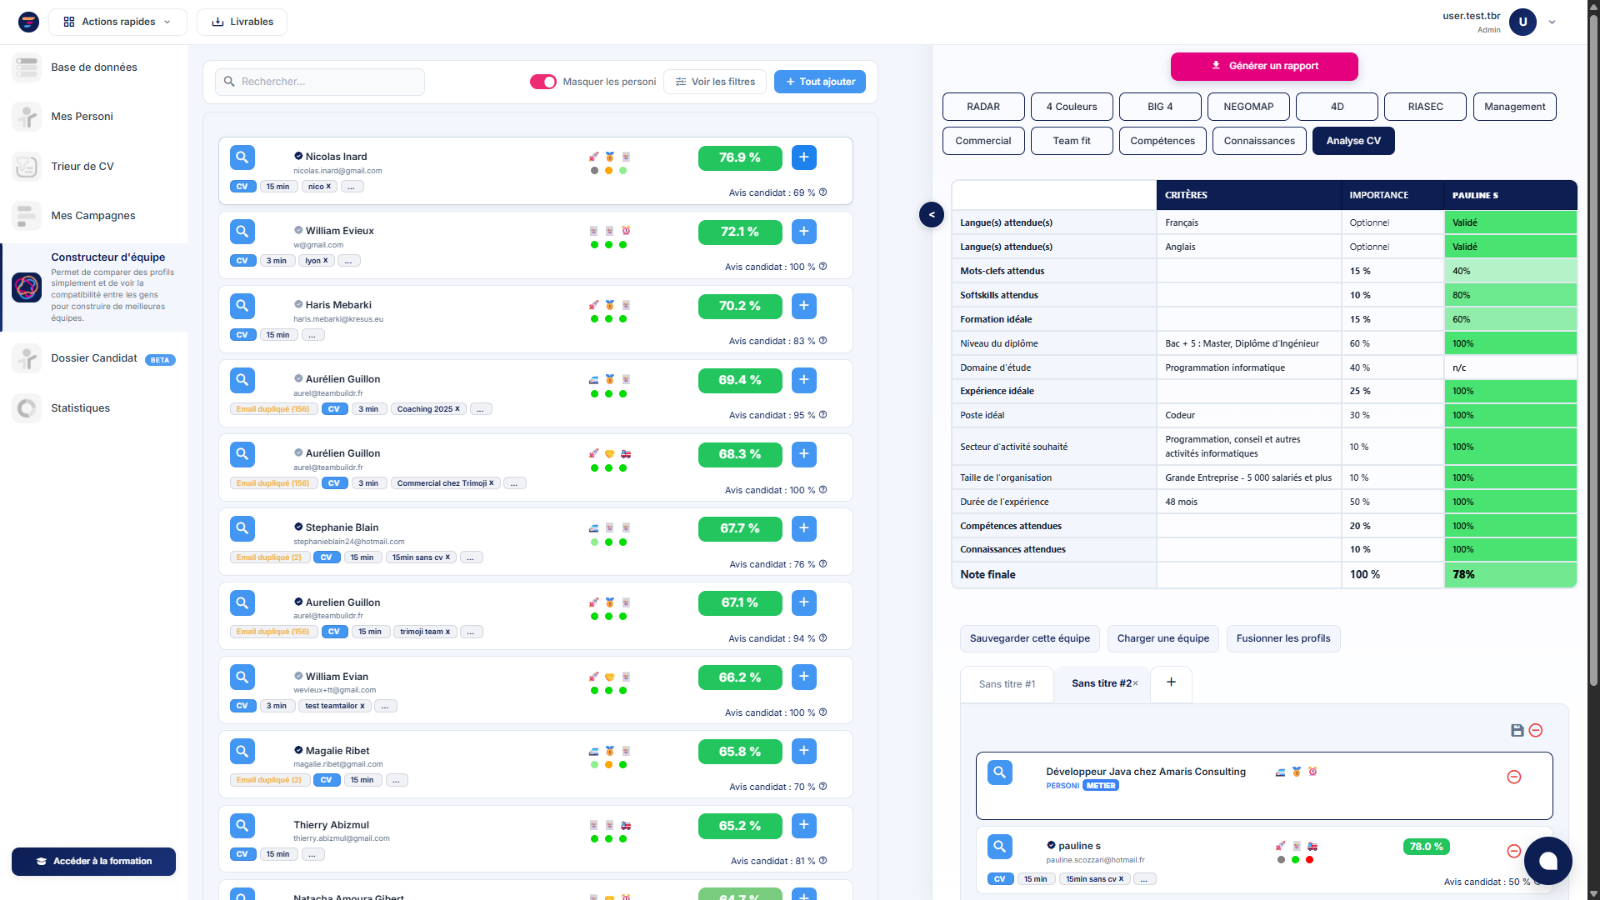
Task: Click Accéder à la formation
Action: tap(94, 862)
